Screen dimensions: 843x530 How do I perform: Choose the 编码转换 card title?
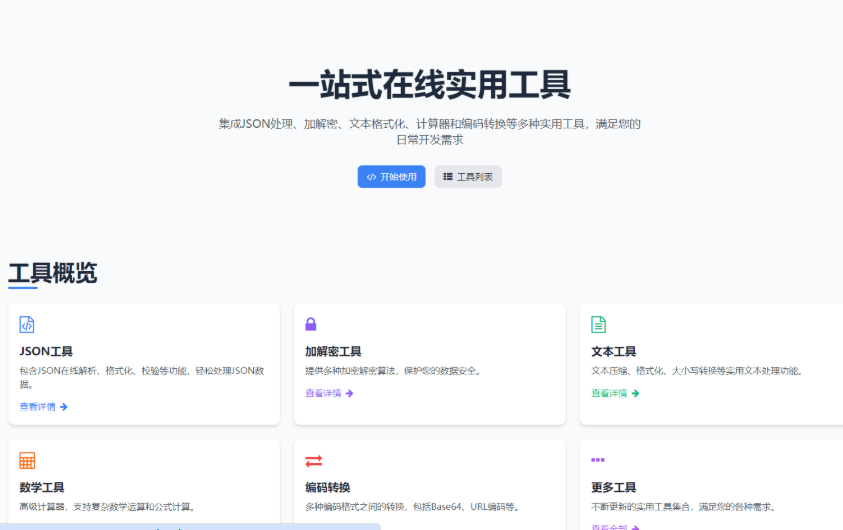coord(327,488)
